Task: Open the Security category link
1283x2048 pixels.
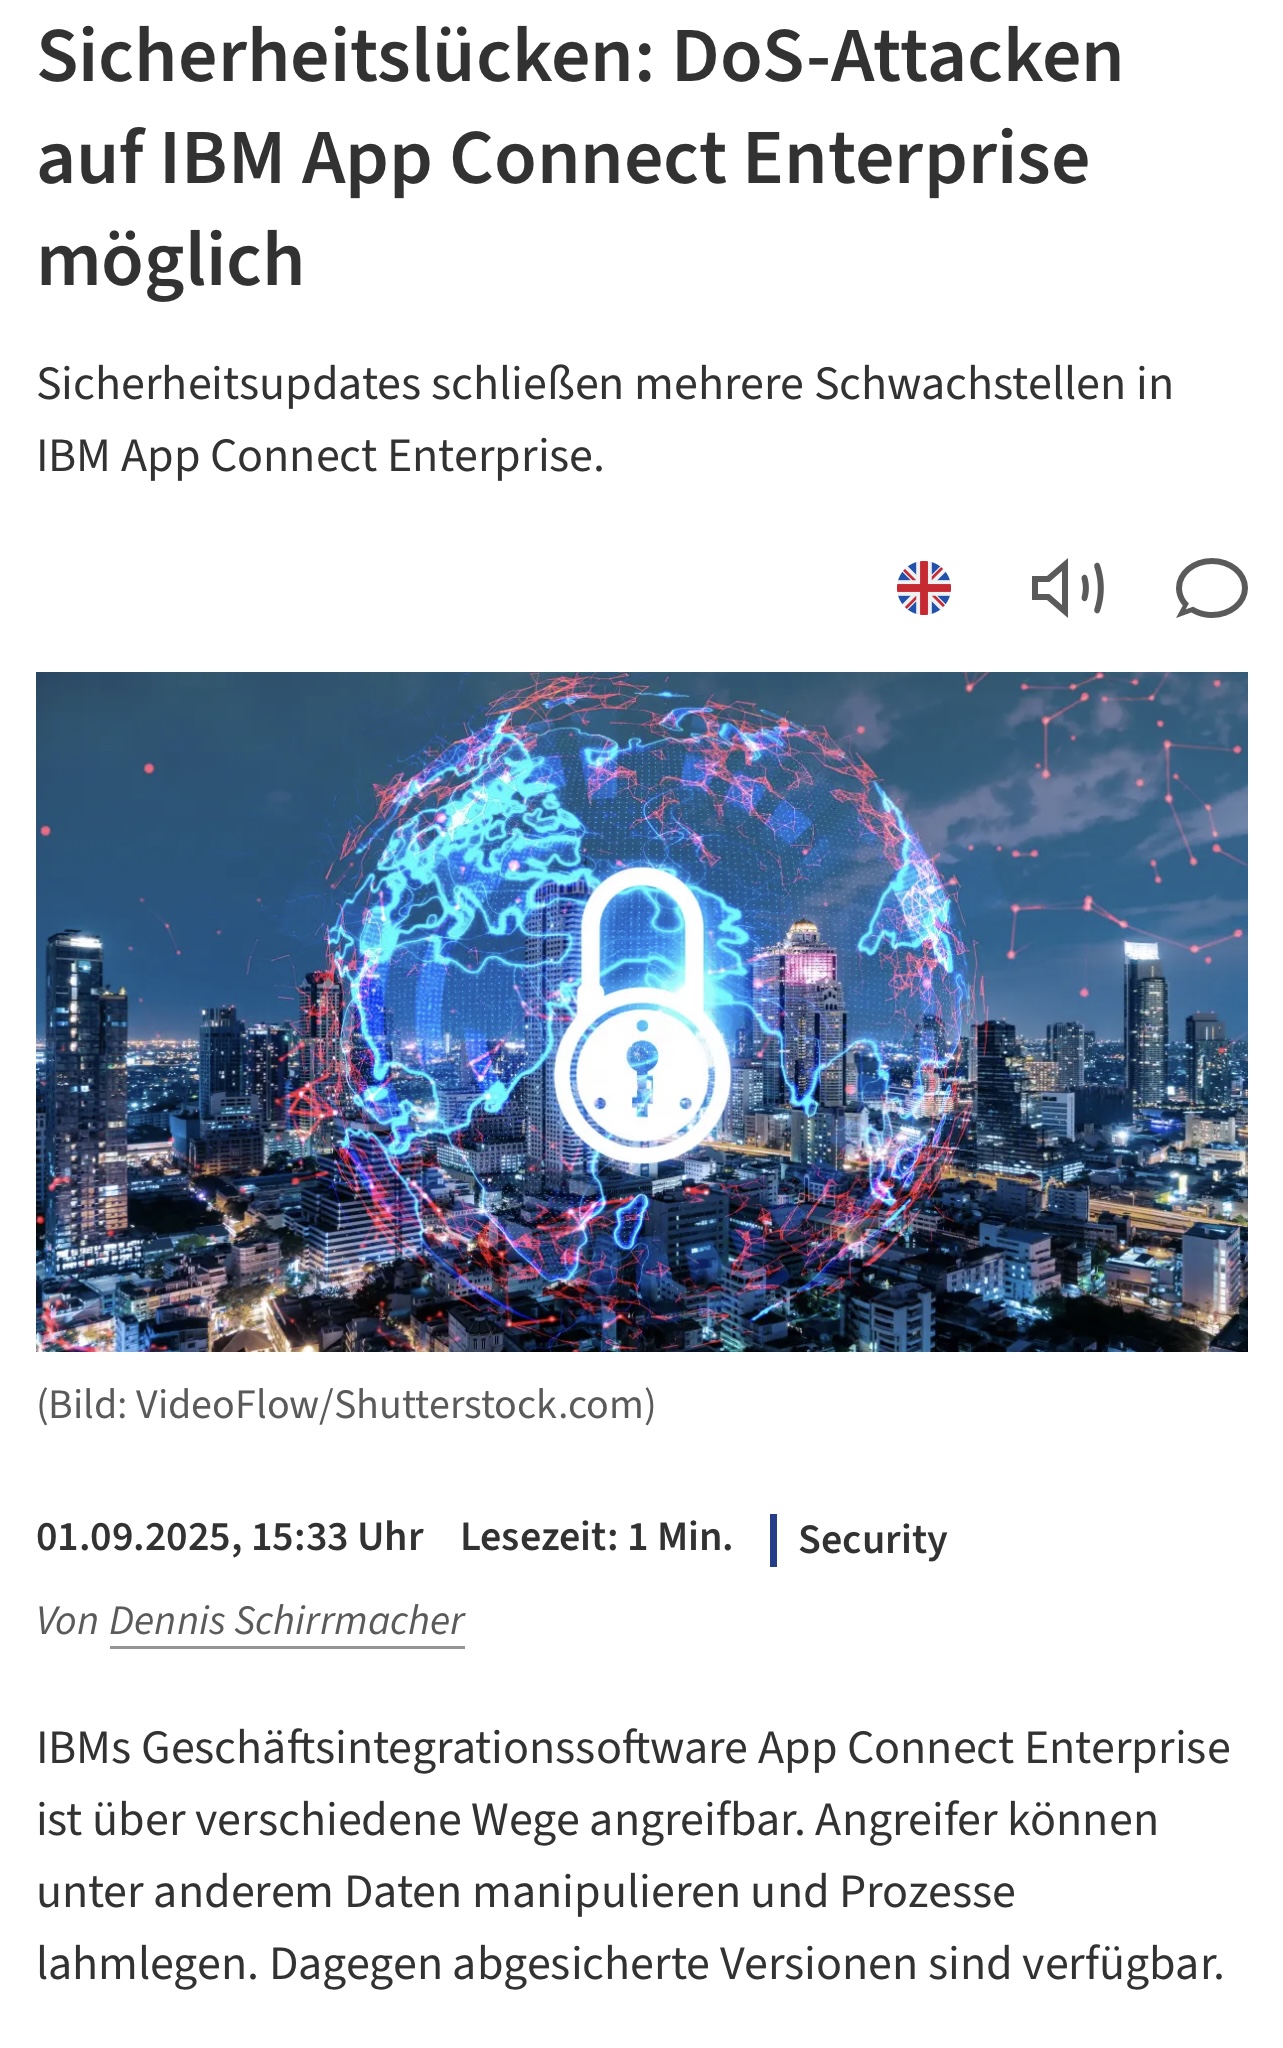Action: point(872,1539)
